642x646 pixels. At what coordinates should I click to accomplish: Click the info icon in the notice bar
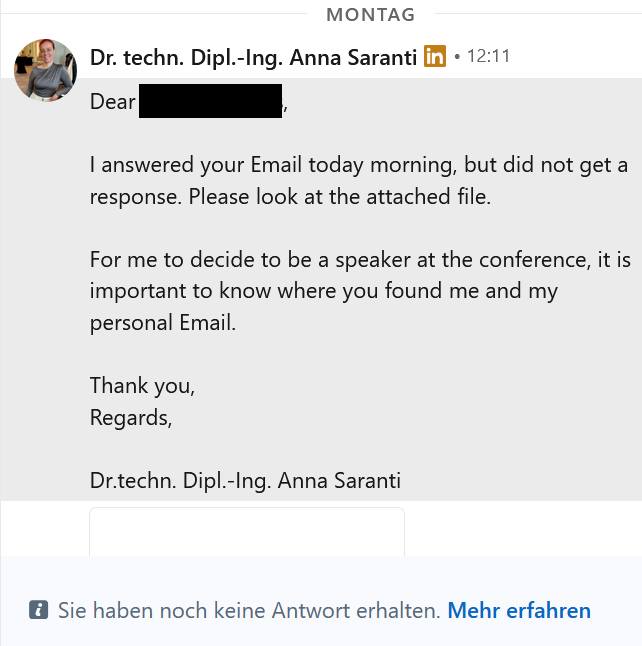(38, 610)
